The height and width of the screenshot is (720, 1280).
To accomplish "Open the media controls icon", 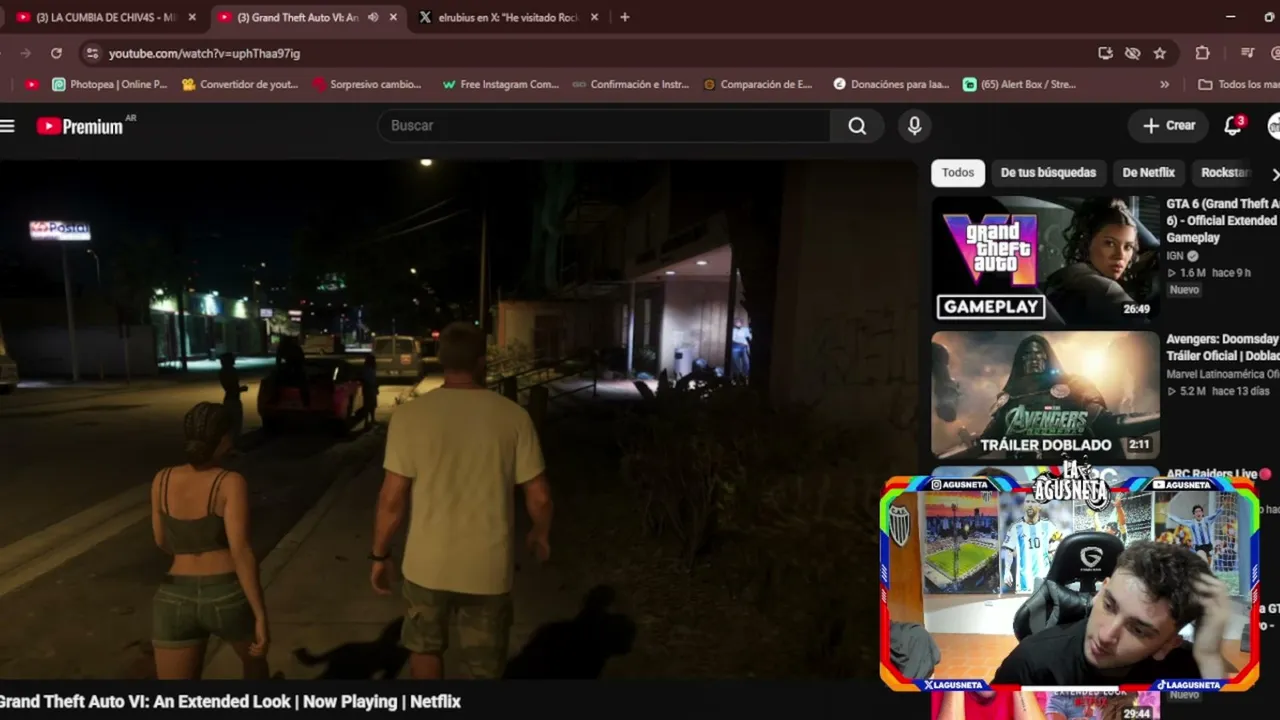I will 1247,53.
